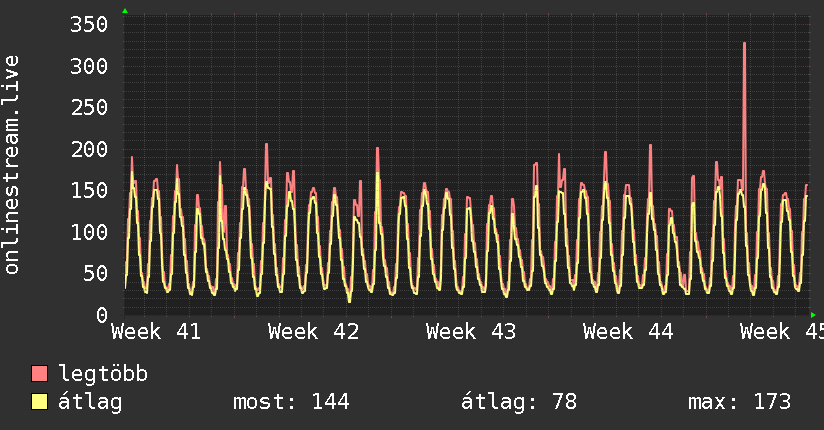Select the átlag legend label beside yellow swatch

[90, 403]
